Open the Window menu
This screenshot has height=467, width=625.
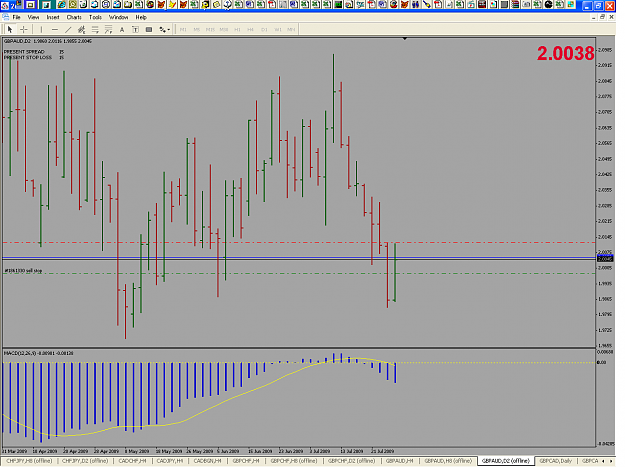click(118, 17)
